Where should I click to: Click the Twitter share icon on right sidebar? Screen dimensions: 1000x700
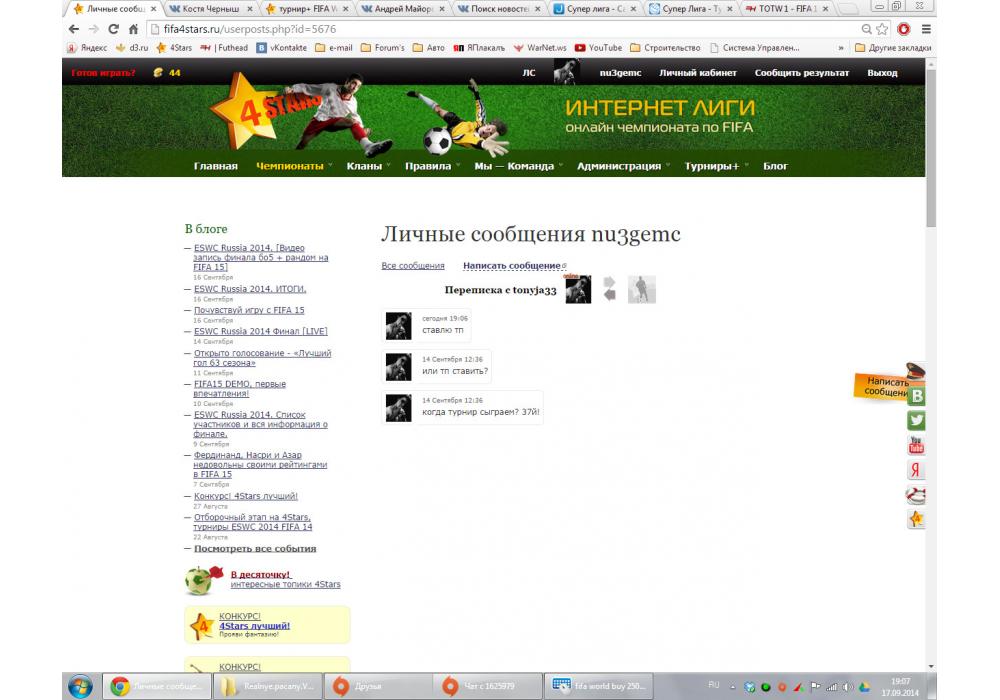tap(916, 421)
